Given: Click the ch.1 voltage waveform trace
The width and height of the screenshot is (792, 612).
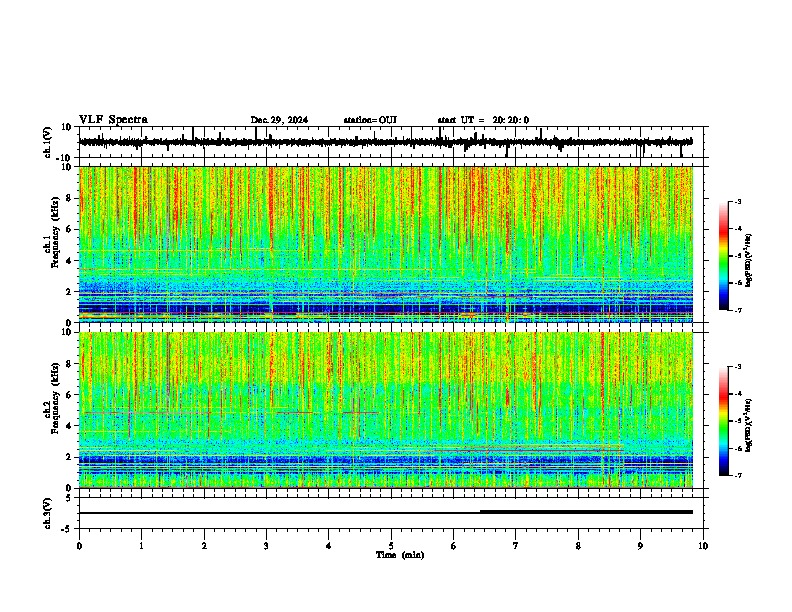Looking at the screenshot, I should coord(385,142).
